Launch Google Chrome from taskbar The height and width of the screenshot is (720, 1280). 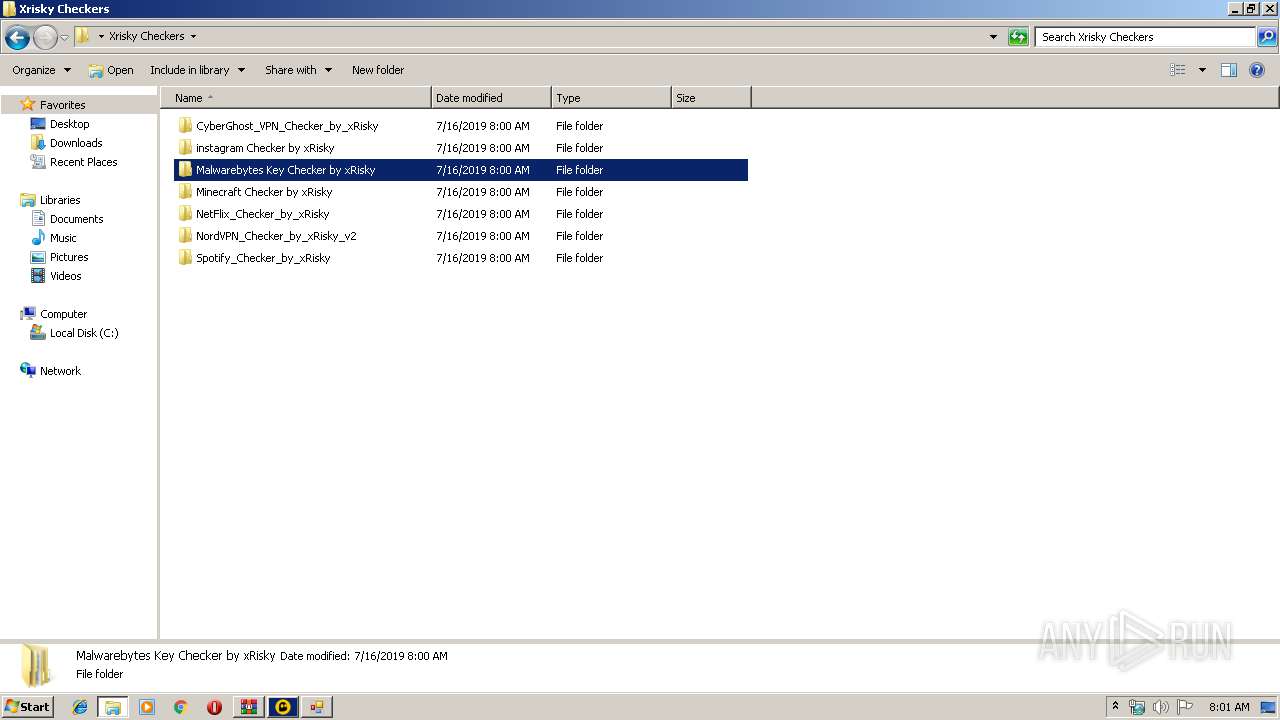click(181, 707)
